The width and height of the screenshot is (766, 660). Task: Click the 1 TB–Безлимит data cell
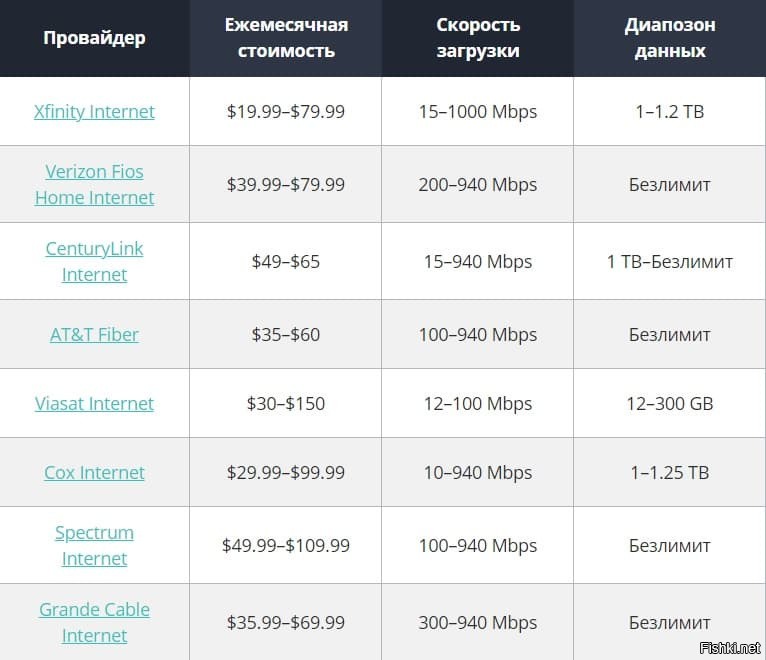pos(670,262)
